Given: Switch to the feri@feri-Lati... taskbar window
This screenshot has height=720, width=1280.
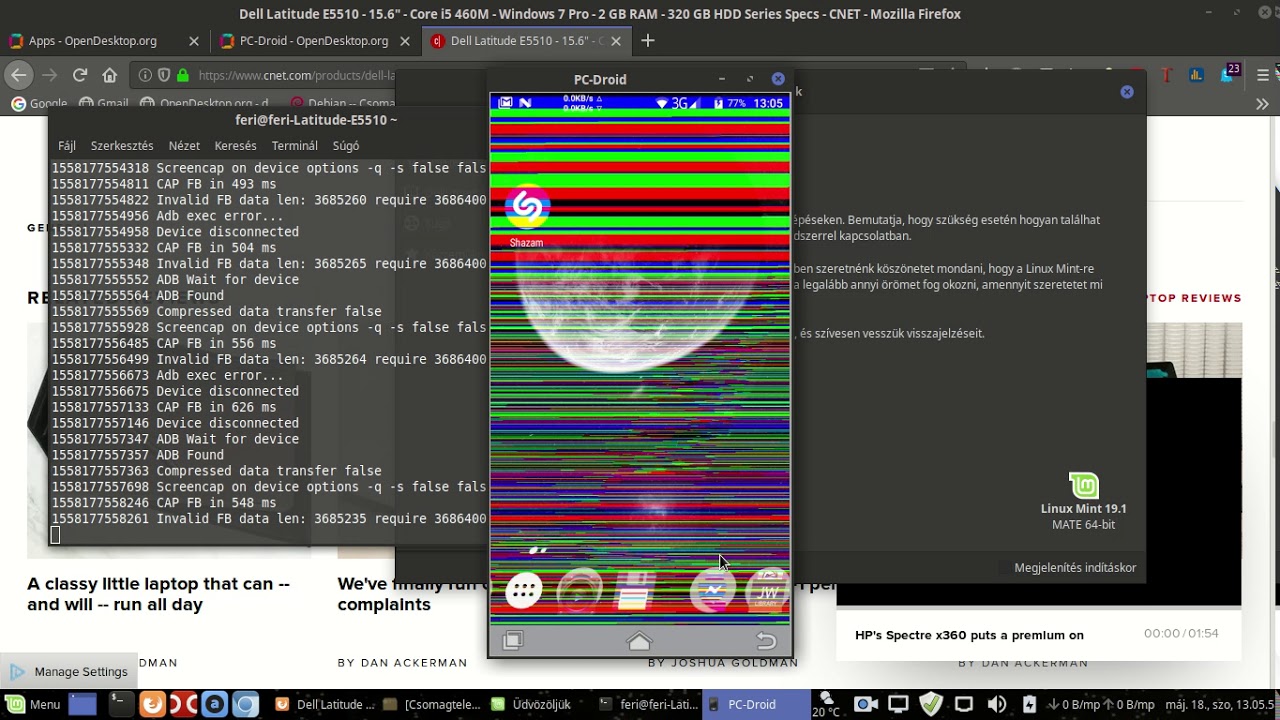Looking at the screenshot, I should 647,705.
